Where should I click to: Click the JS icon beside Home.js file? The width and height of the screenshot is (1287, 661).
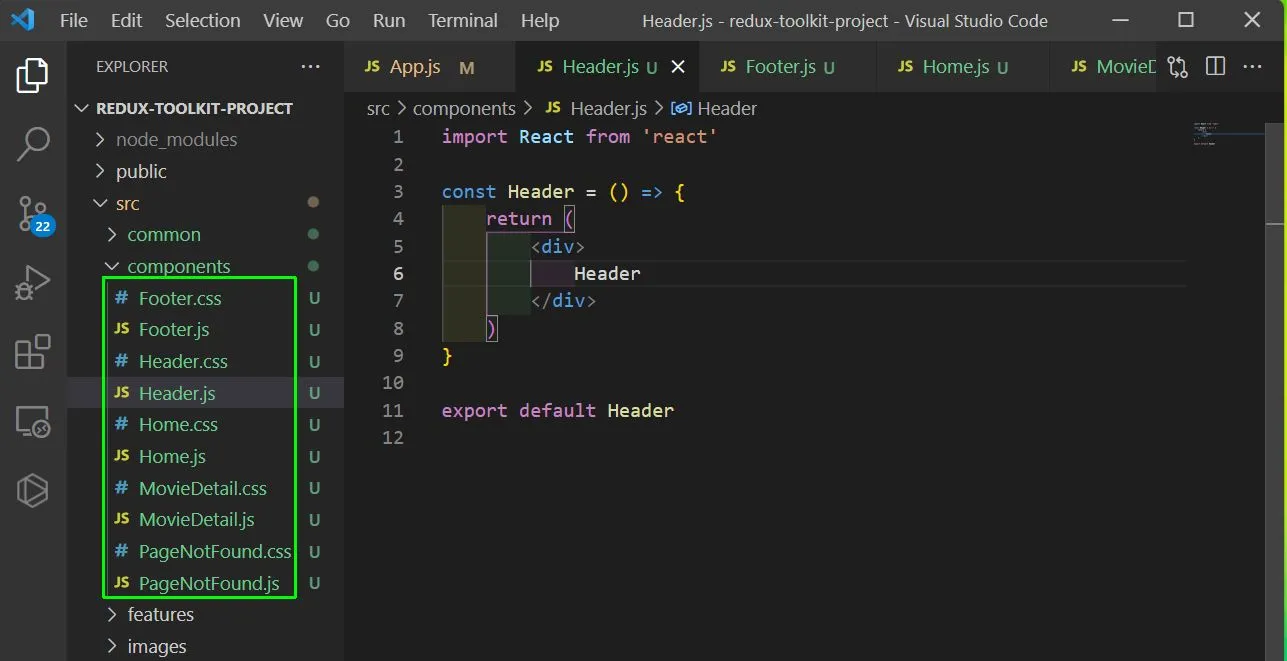coord(122,456)
